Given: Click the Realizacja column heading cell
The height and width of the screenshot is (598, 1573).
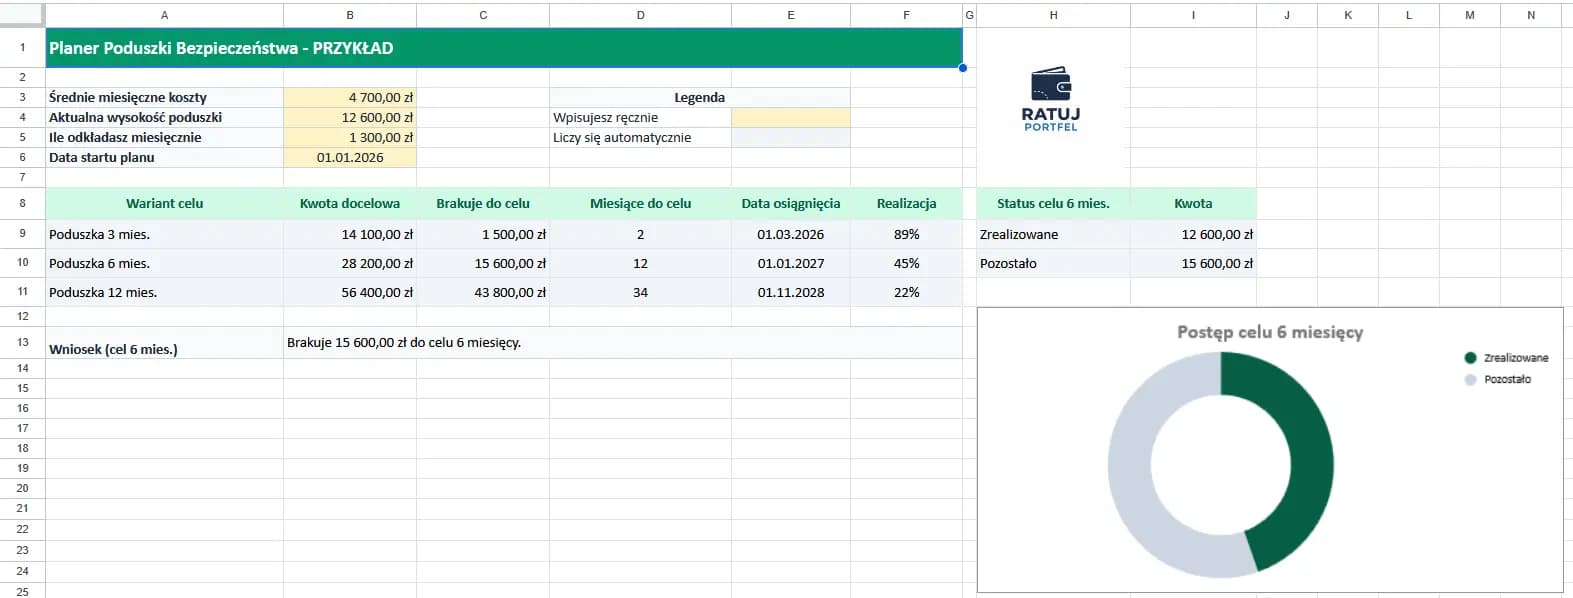Looking at the screenshot, I should (x=906, y=204).
